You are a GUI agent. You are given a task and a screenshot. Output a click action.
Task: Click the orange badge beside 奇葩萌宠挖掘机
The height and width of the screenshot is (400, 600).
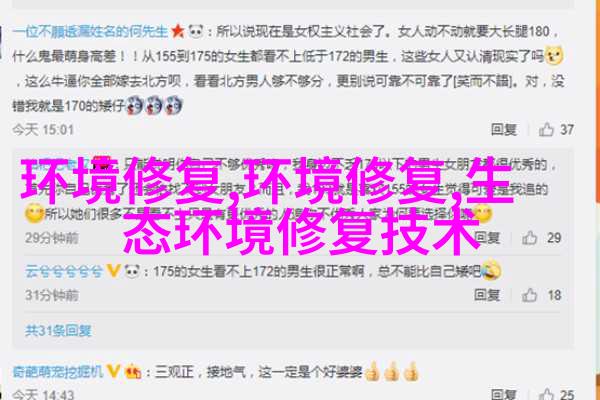pos(132,371)
